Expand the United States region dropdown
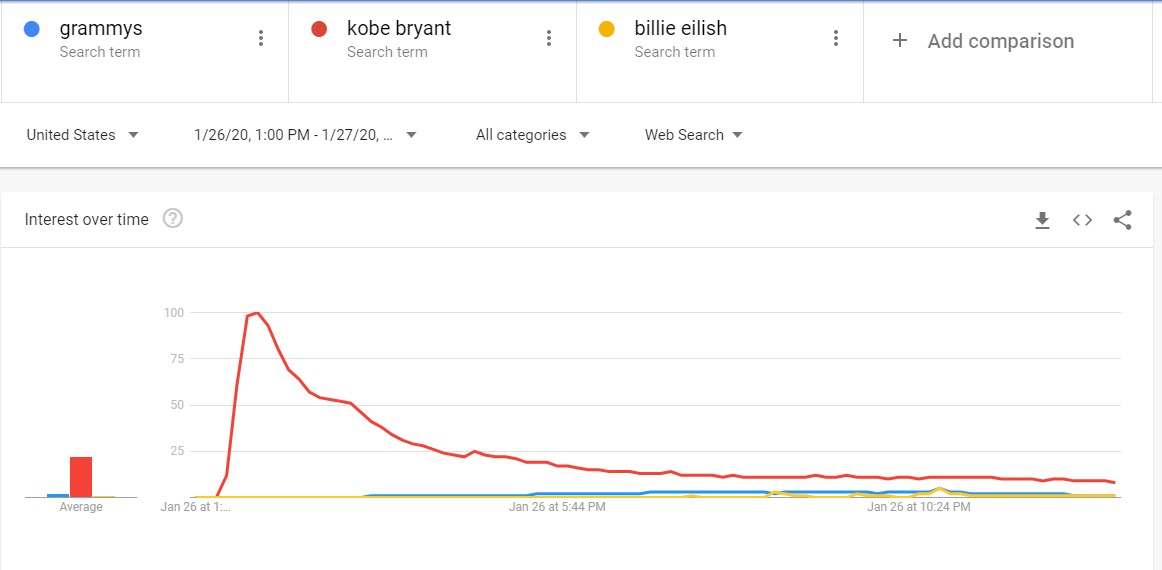 click(82, 135)
